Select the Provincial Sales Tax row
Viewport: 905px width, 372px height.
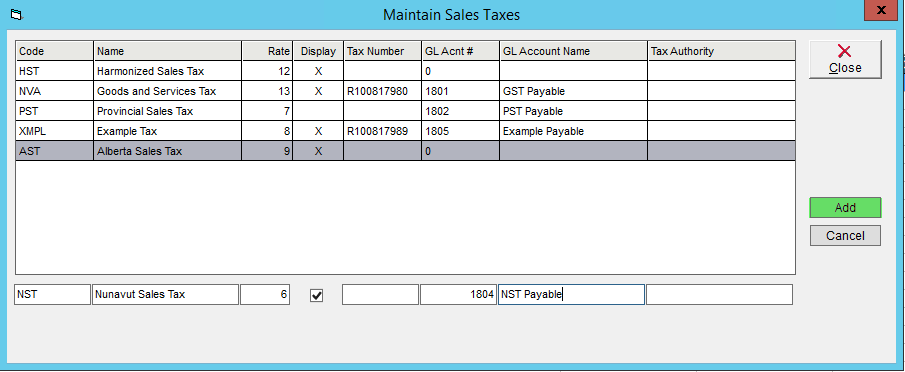(405, 111)
